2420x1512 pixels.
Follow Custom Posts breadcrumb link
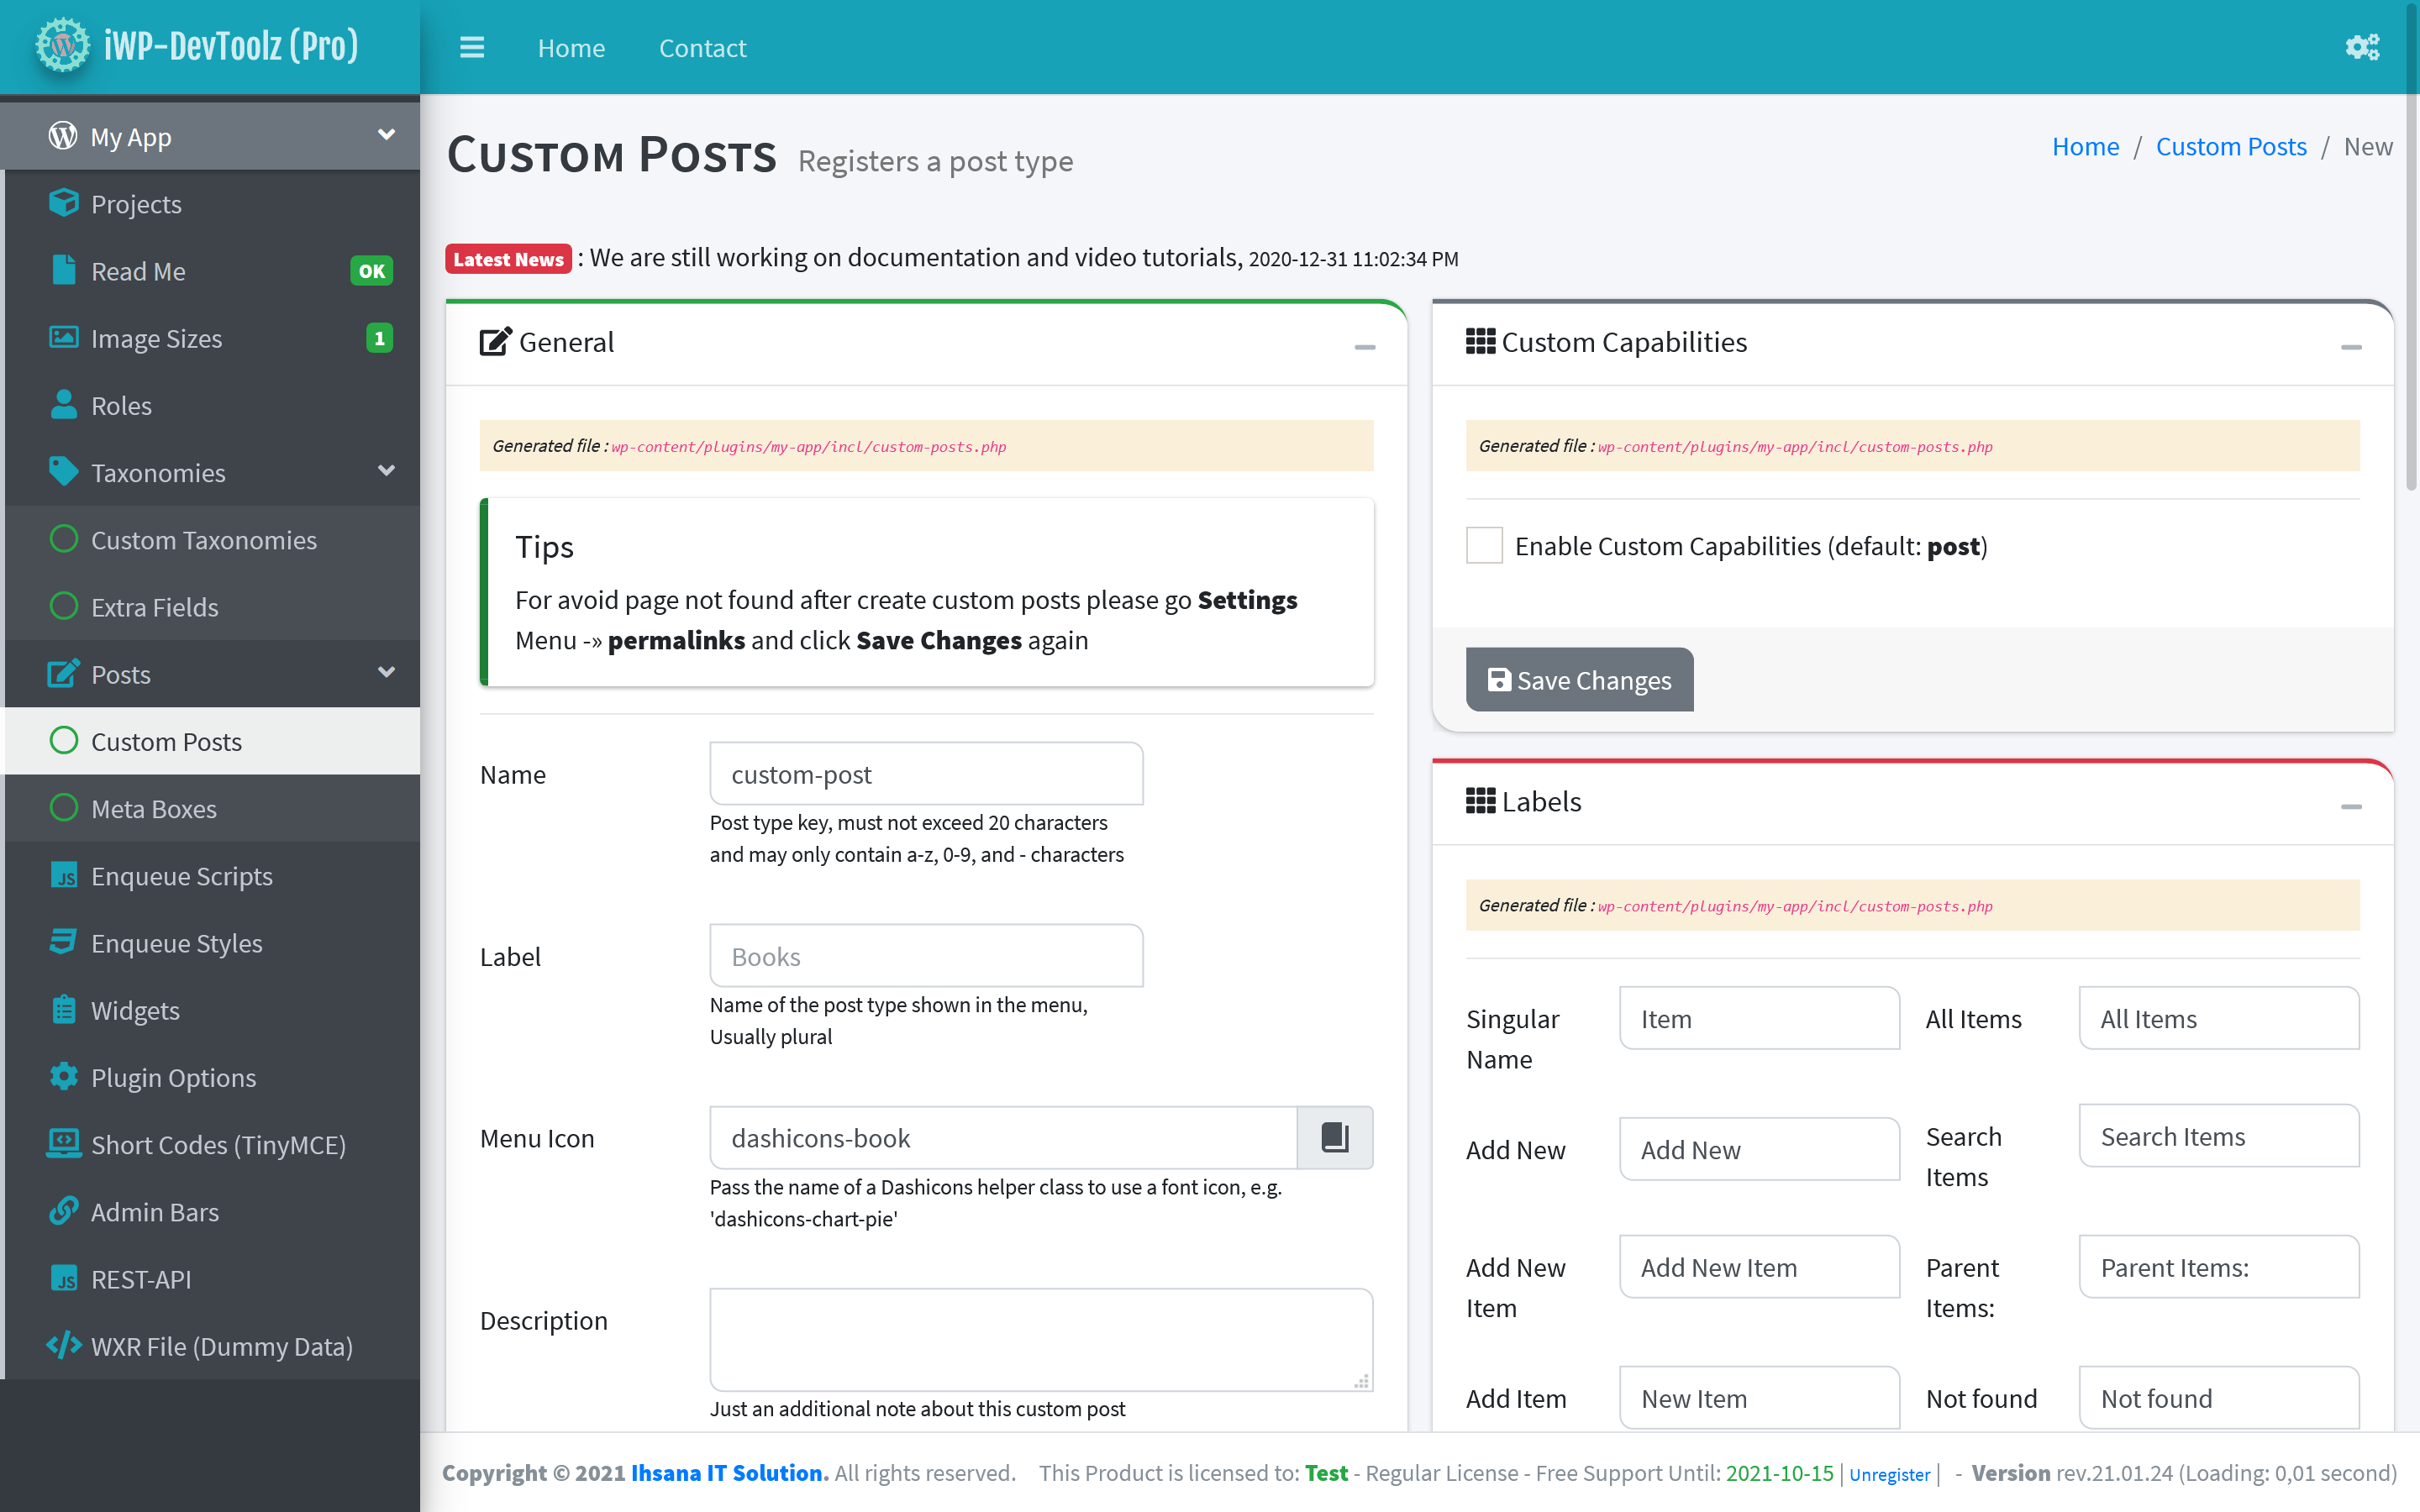point(2231,146)
